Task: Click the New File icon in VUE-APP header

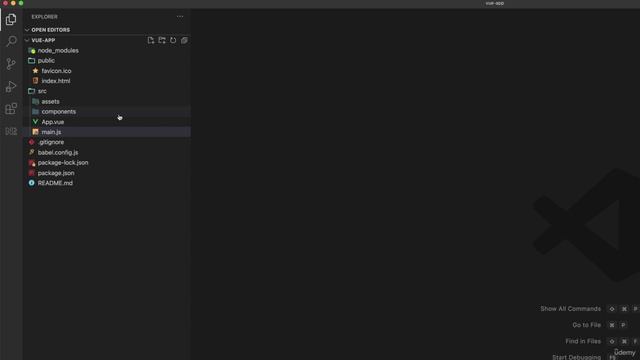Action: [x=151, y=40]
